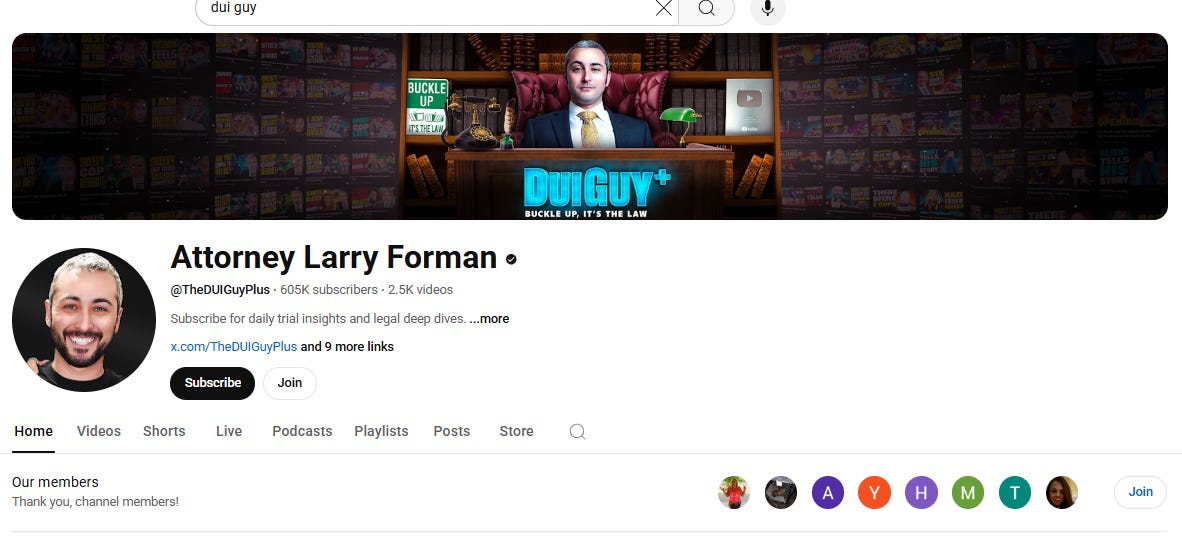Image resolution: width=1182 pixels, height=540 pixels.
Task: Expand channel description with '...more'
Action: coord(489,319)
